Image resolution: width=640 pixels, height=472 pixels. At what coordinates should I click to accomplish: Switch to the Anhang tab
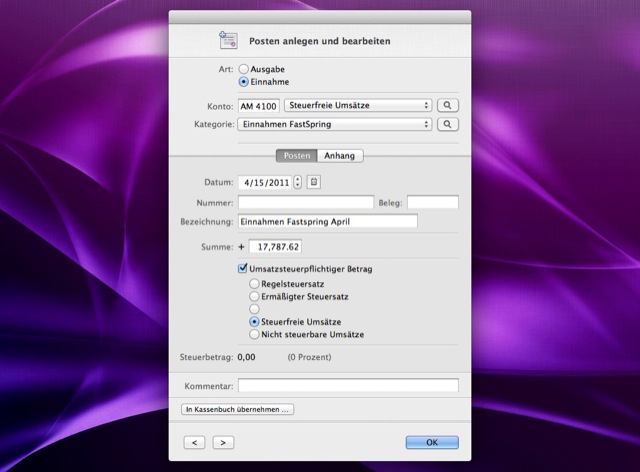[x=342, y=155]
